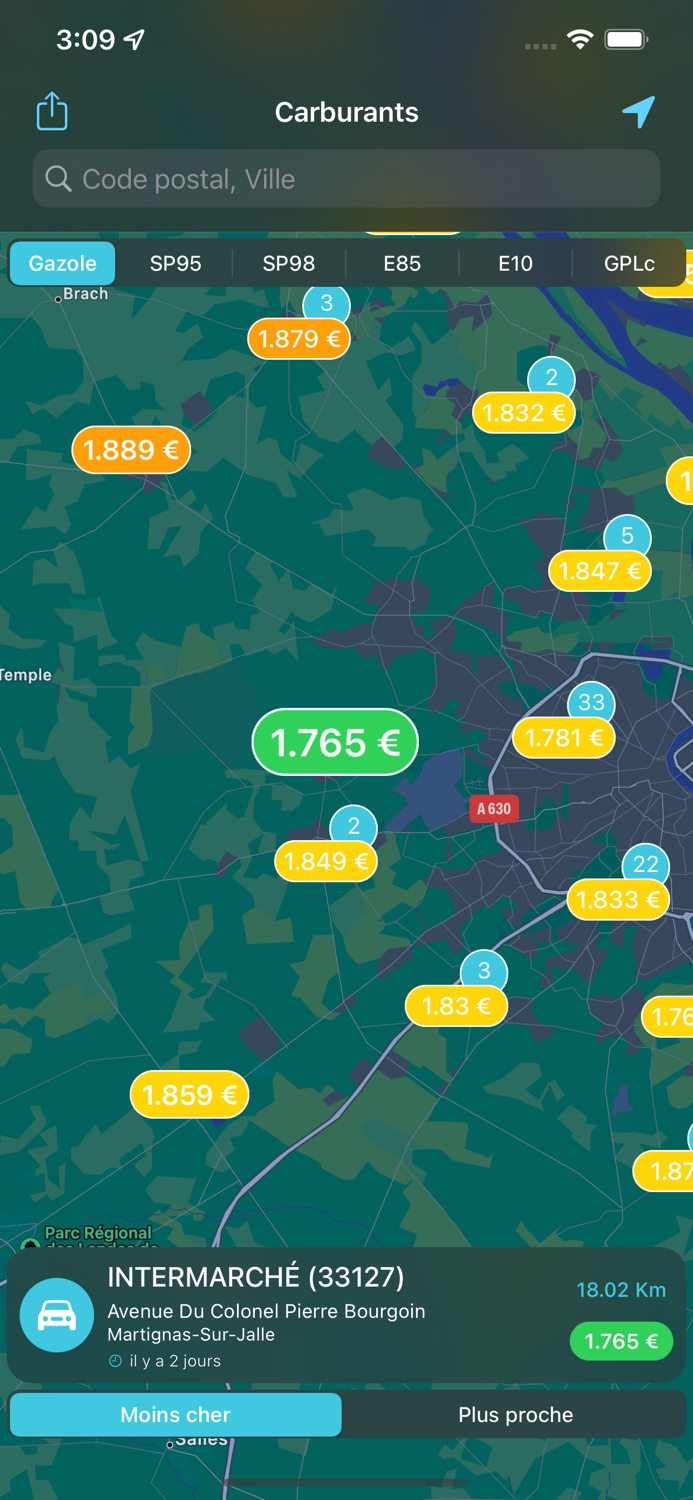The height and width of the screenshot is (1500, 693).
Task: Tap the Avenue Du Colonel Pierre Bourgoin address
Action: click(x=266, y=1311)
